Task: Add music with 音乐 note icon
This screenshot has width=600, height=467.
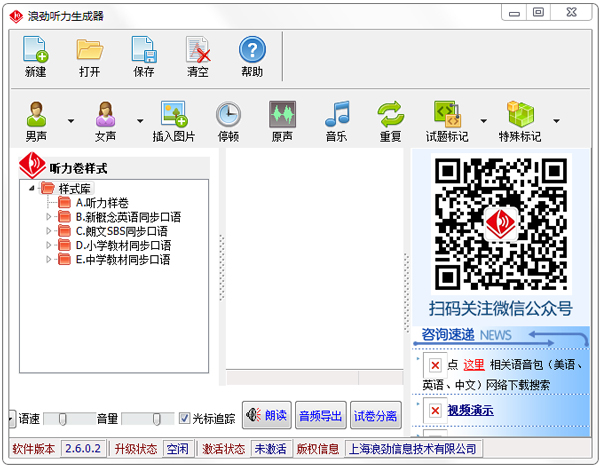Action: 337,114
